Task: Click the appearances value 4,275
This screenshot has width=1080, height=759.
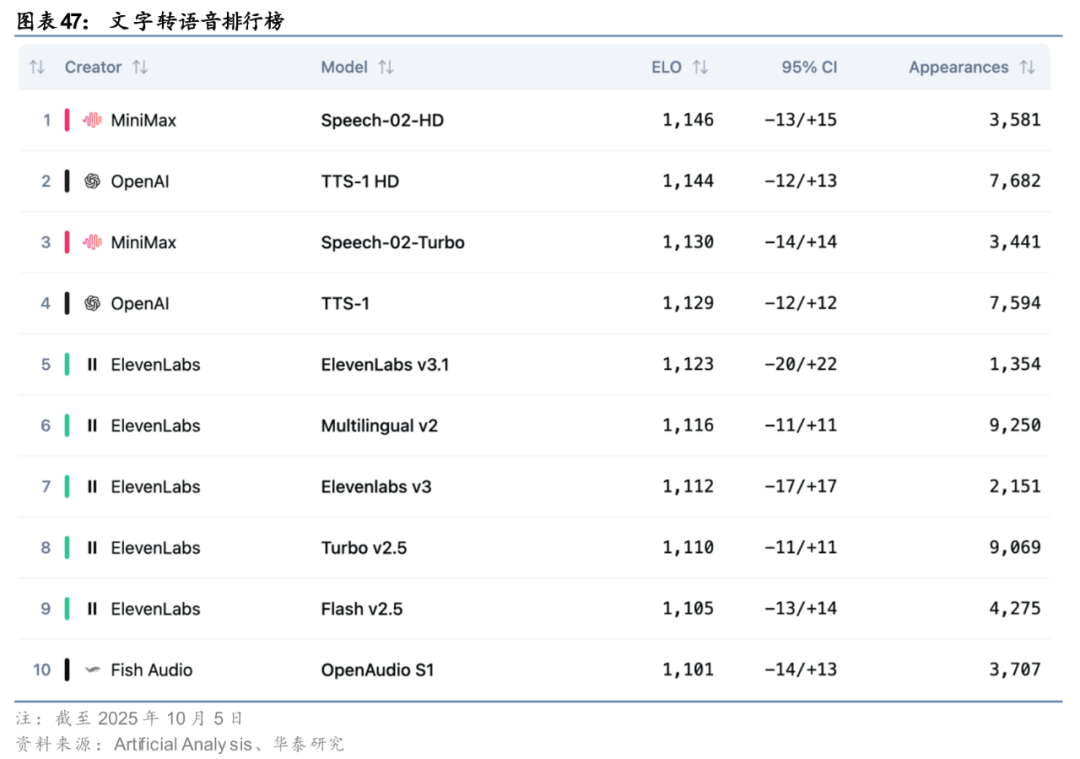Action: point(1015,608)
